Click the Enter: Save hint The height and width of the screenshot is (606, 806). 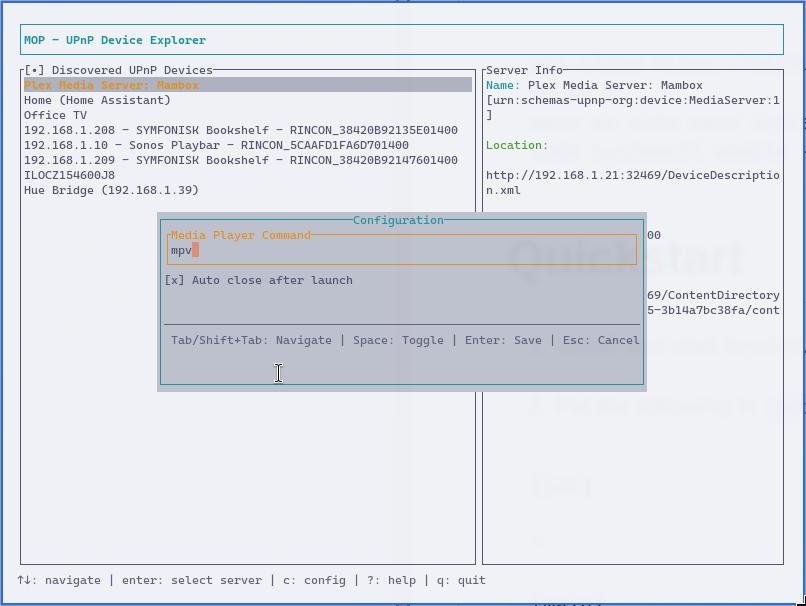pos(503,340)
